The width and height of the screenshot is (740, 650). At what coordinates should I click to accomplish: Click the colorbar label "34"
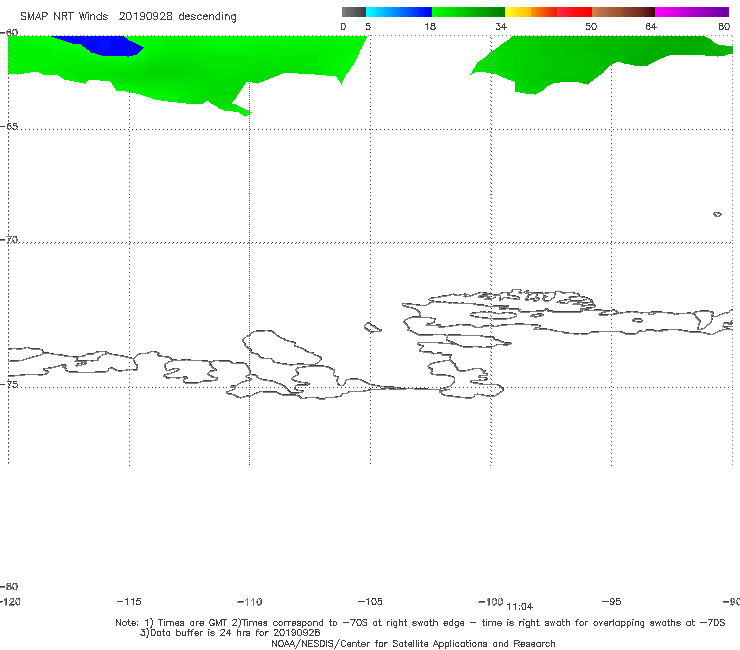[501, 27]
